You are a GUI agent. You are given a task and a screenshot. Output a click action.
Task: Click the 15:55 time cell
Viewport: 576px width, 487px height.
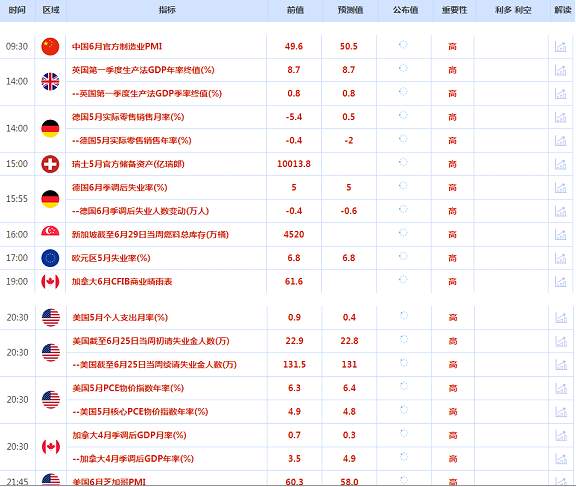click(x=17, y=199)
